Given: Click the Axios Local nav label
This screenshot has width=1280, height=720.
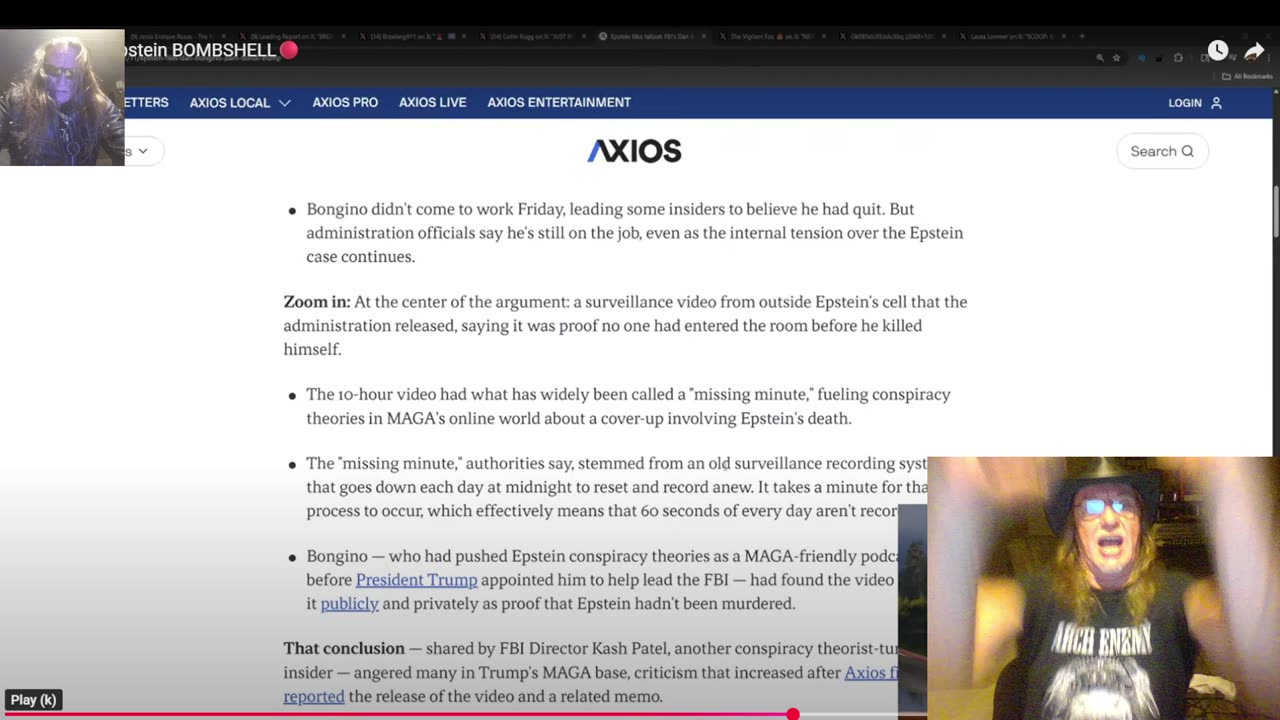Looking at the screenshot, I should (x=230, y=103).
